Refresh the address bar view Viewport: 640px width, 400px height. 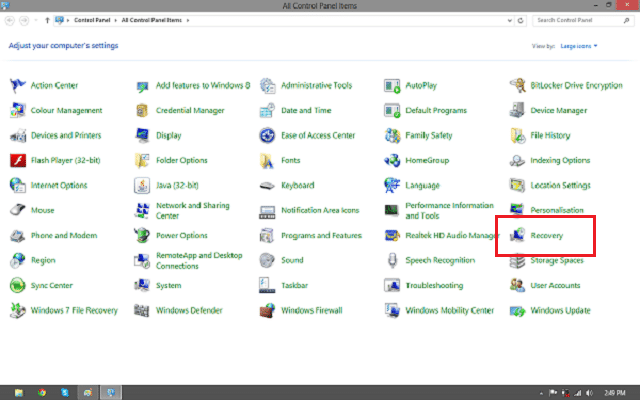coord(520,20)
